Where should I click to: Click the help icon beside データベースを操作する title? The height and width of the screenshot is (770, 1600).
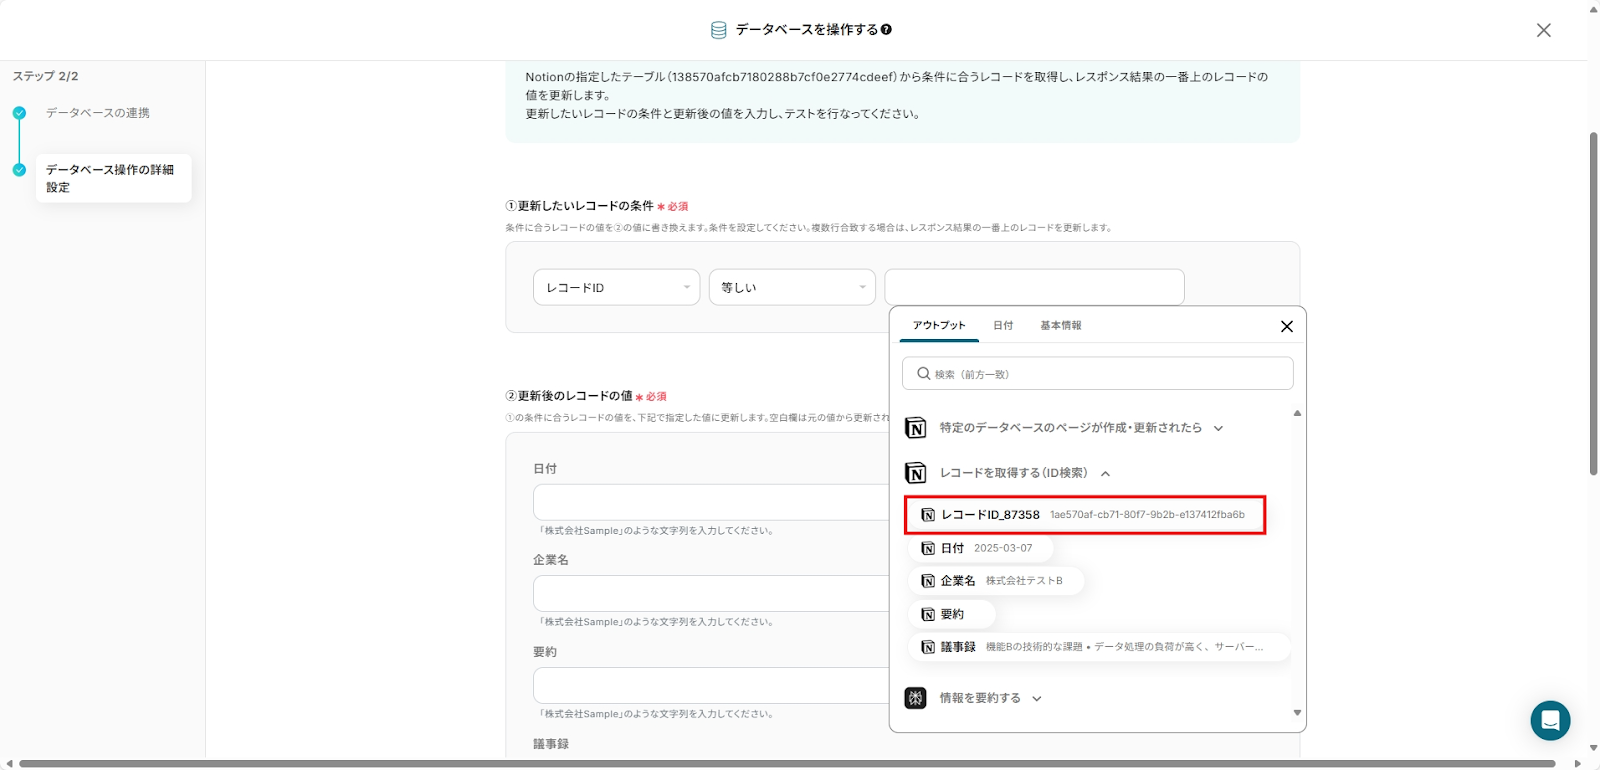[x=886, y=30]
